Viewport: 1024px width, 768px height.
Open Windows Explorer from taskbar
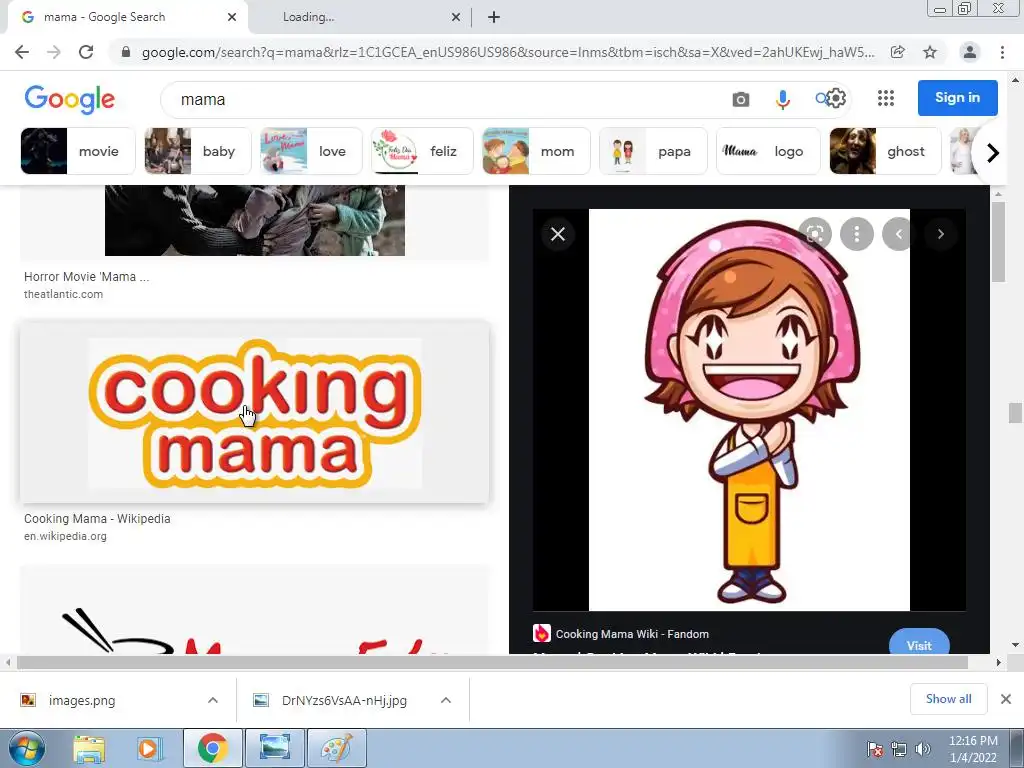tap(89, 748)
